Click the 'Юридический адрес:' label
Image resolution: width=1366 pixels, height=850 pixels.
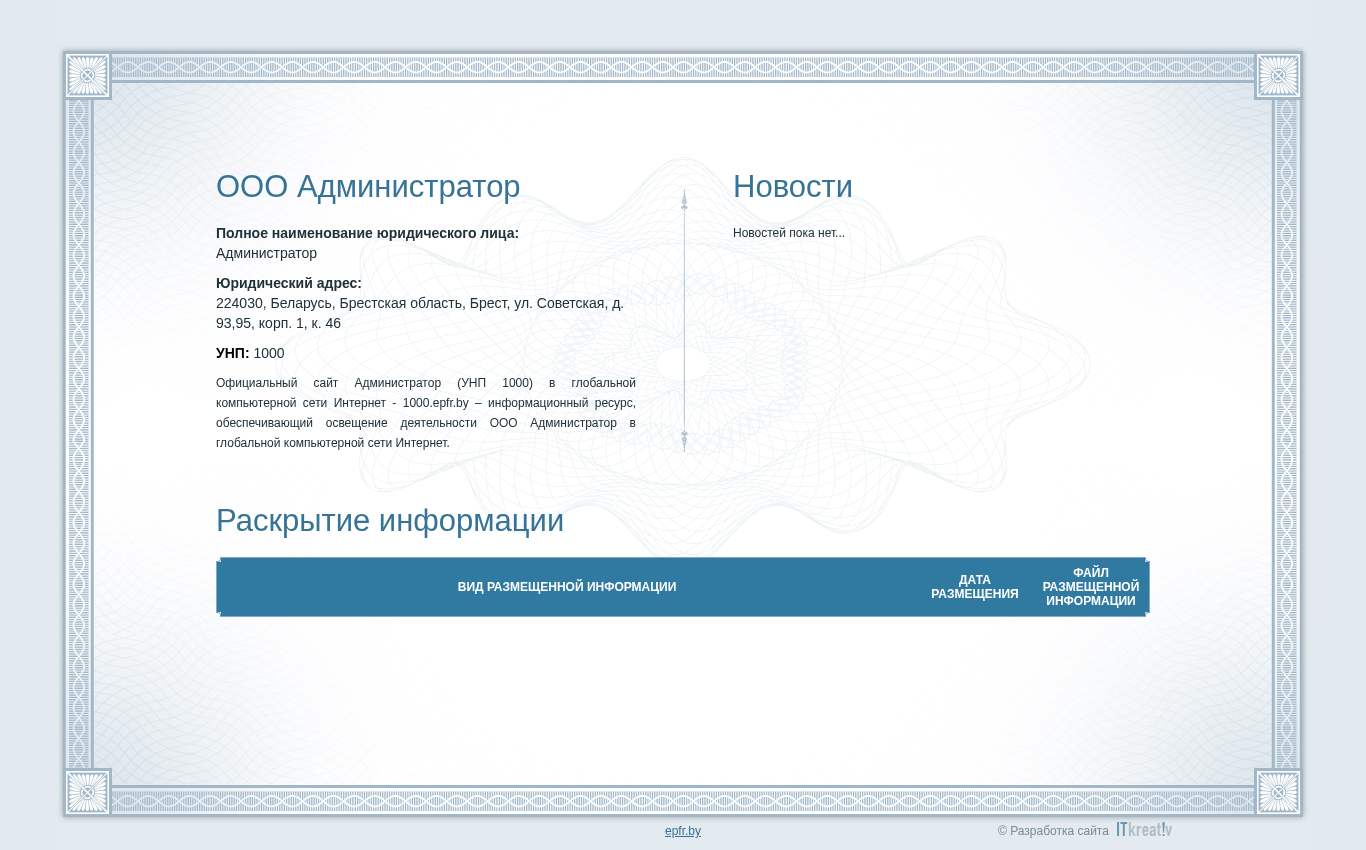(x=289, y=283)
